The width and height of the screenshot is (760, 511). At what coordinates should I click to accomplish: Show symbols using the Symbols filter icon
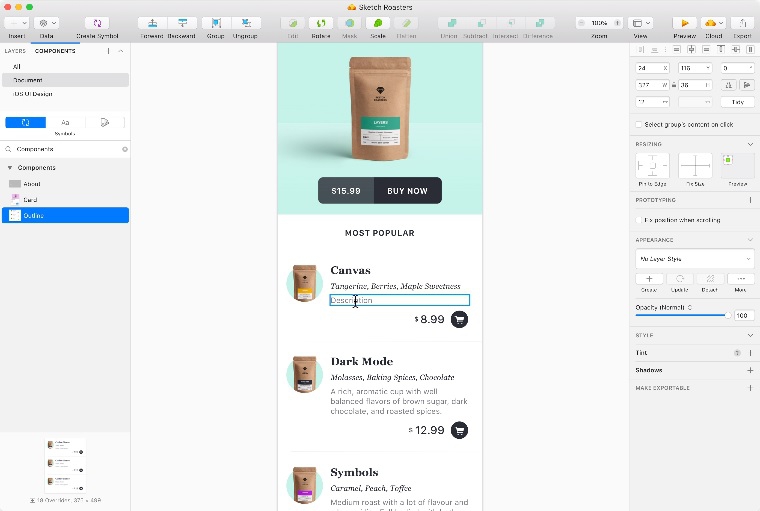26,123
